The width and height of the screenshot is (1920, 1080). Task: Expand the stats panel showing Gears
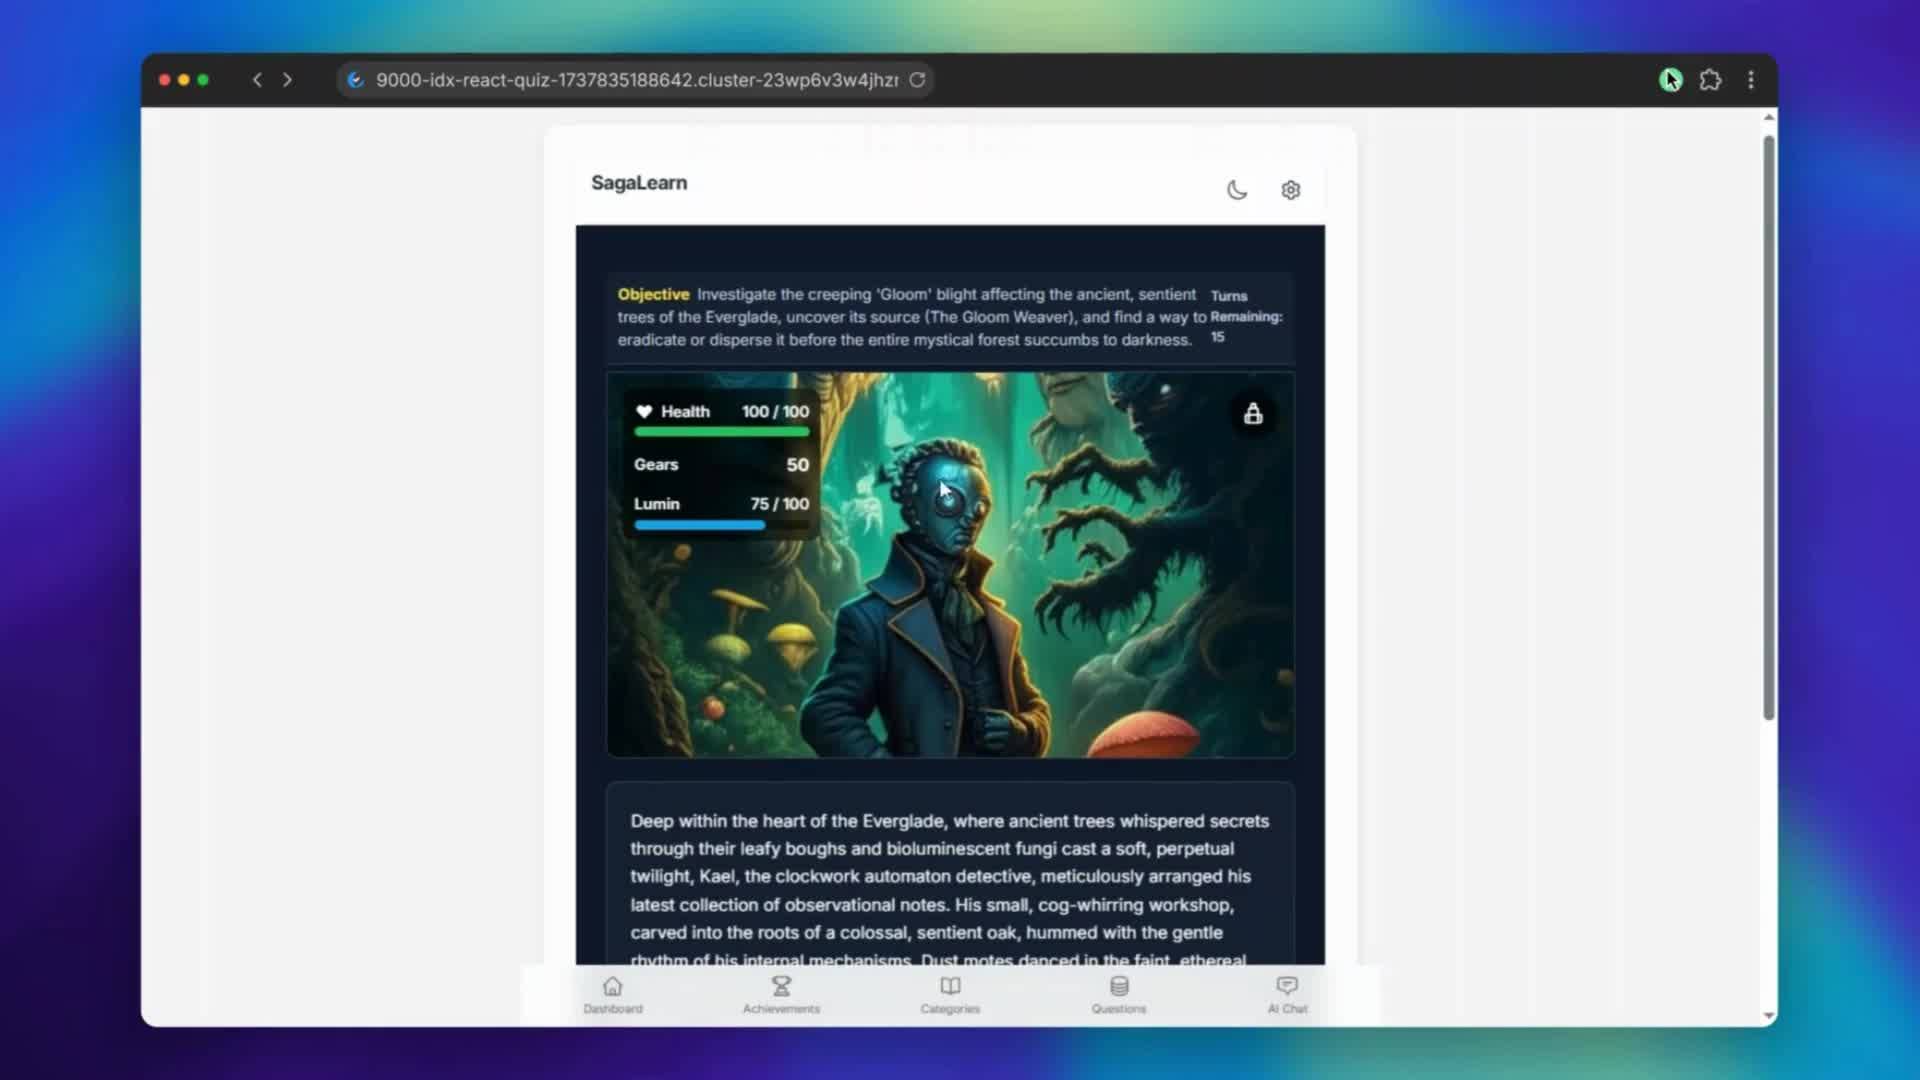click(720, 464)
